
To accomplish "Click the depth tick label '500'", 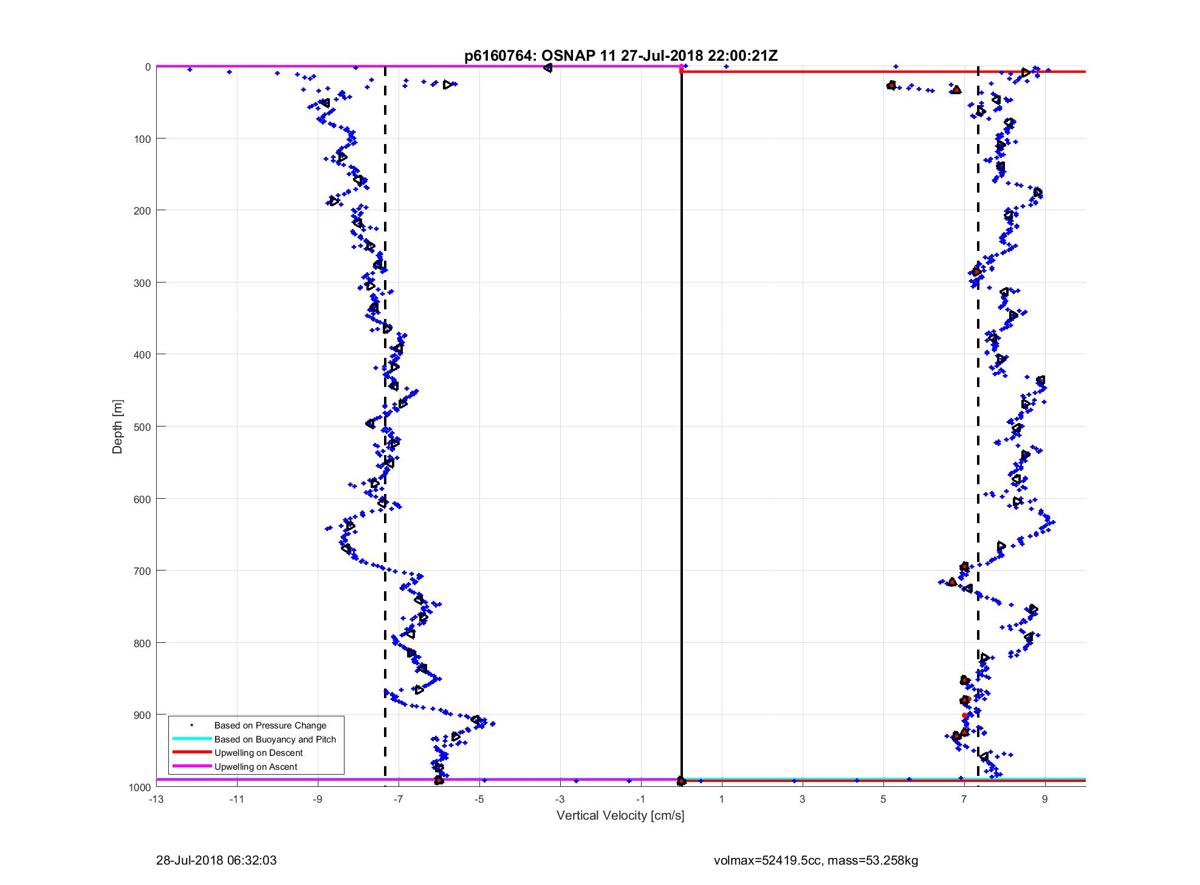I will click(x=141, y=427).
